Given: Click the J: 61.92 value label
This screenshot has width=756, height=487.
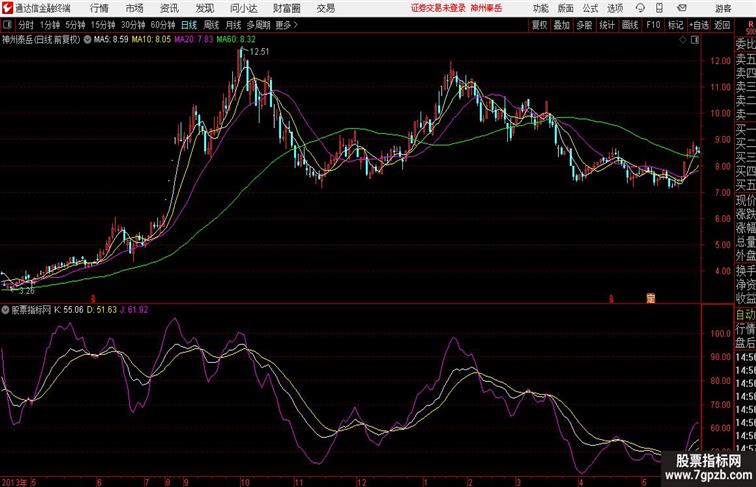Looking at the screenshot, I should (x=134, y=310).
